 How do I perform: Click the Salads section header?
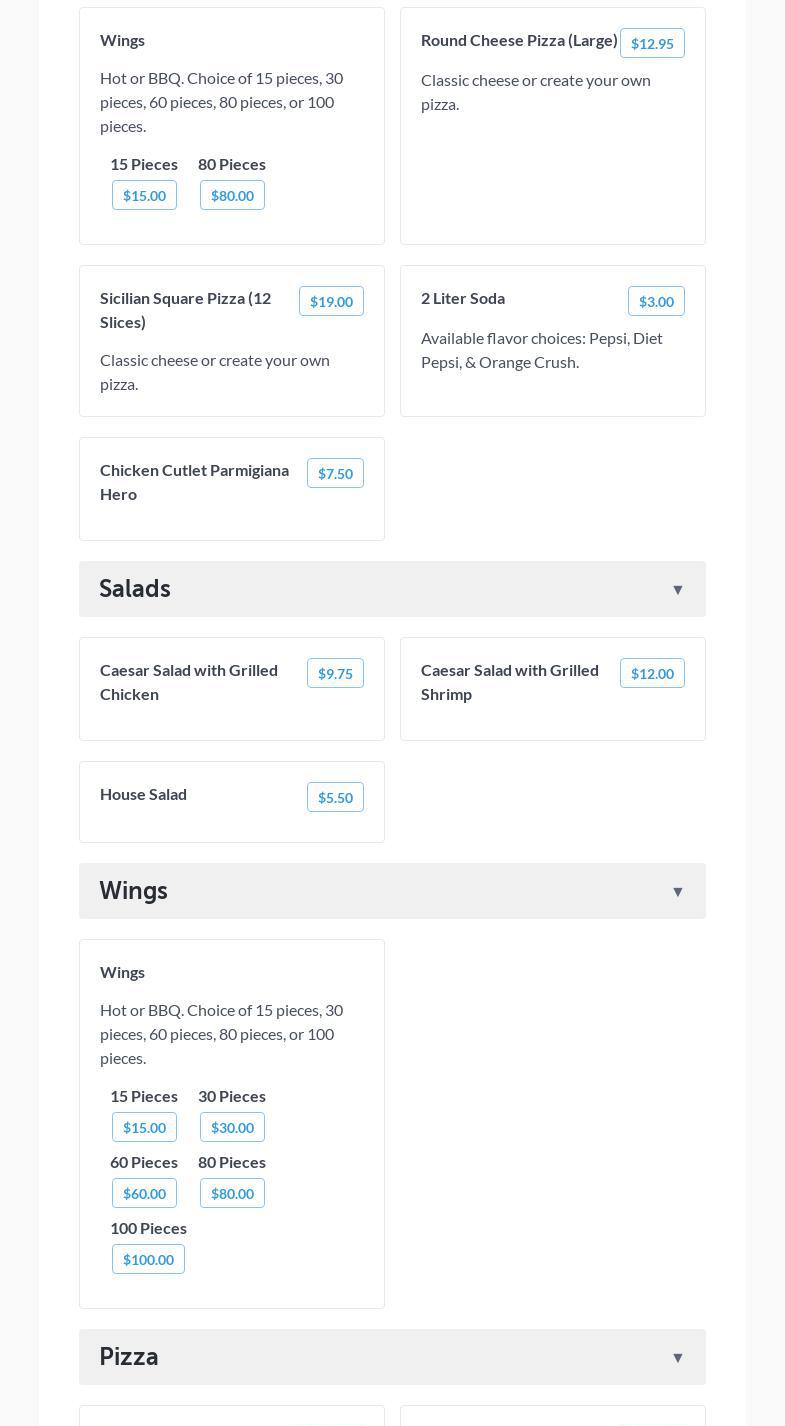pos(135,589)
